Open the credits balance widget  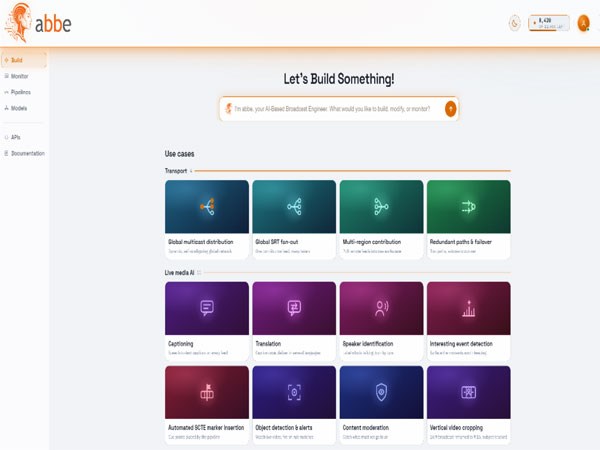[x=549, y=23]
